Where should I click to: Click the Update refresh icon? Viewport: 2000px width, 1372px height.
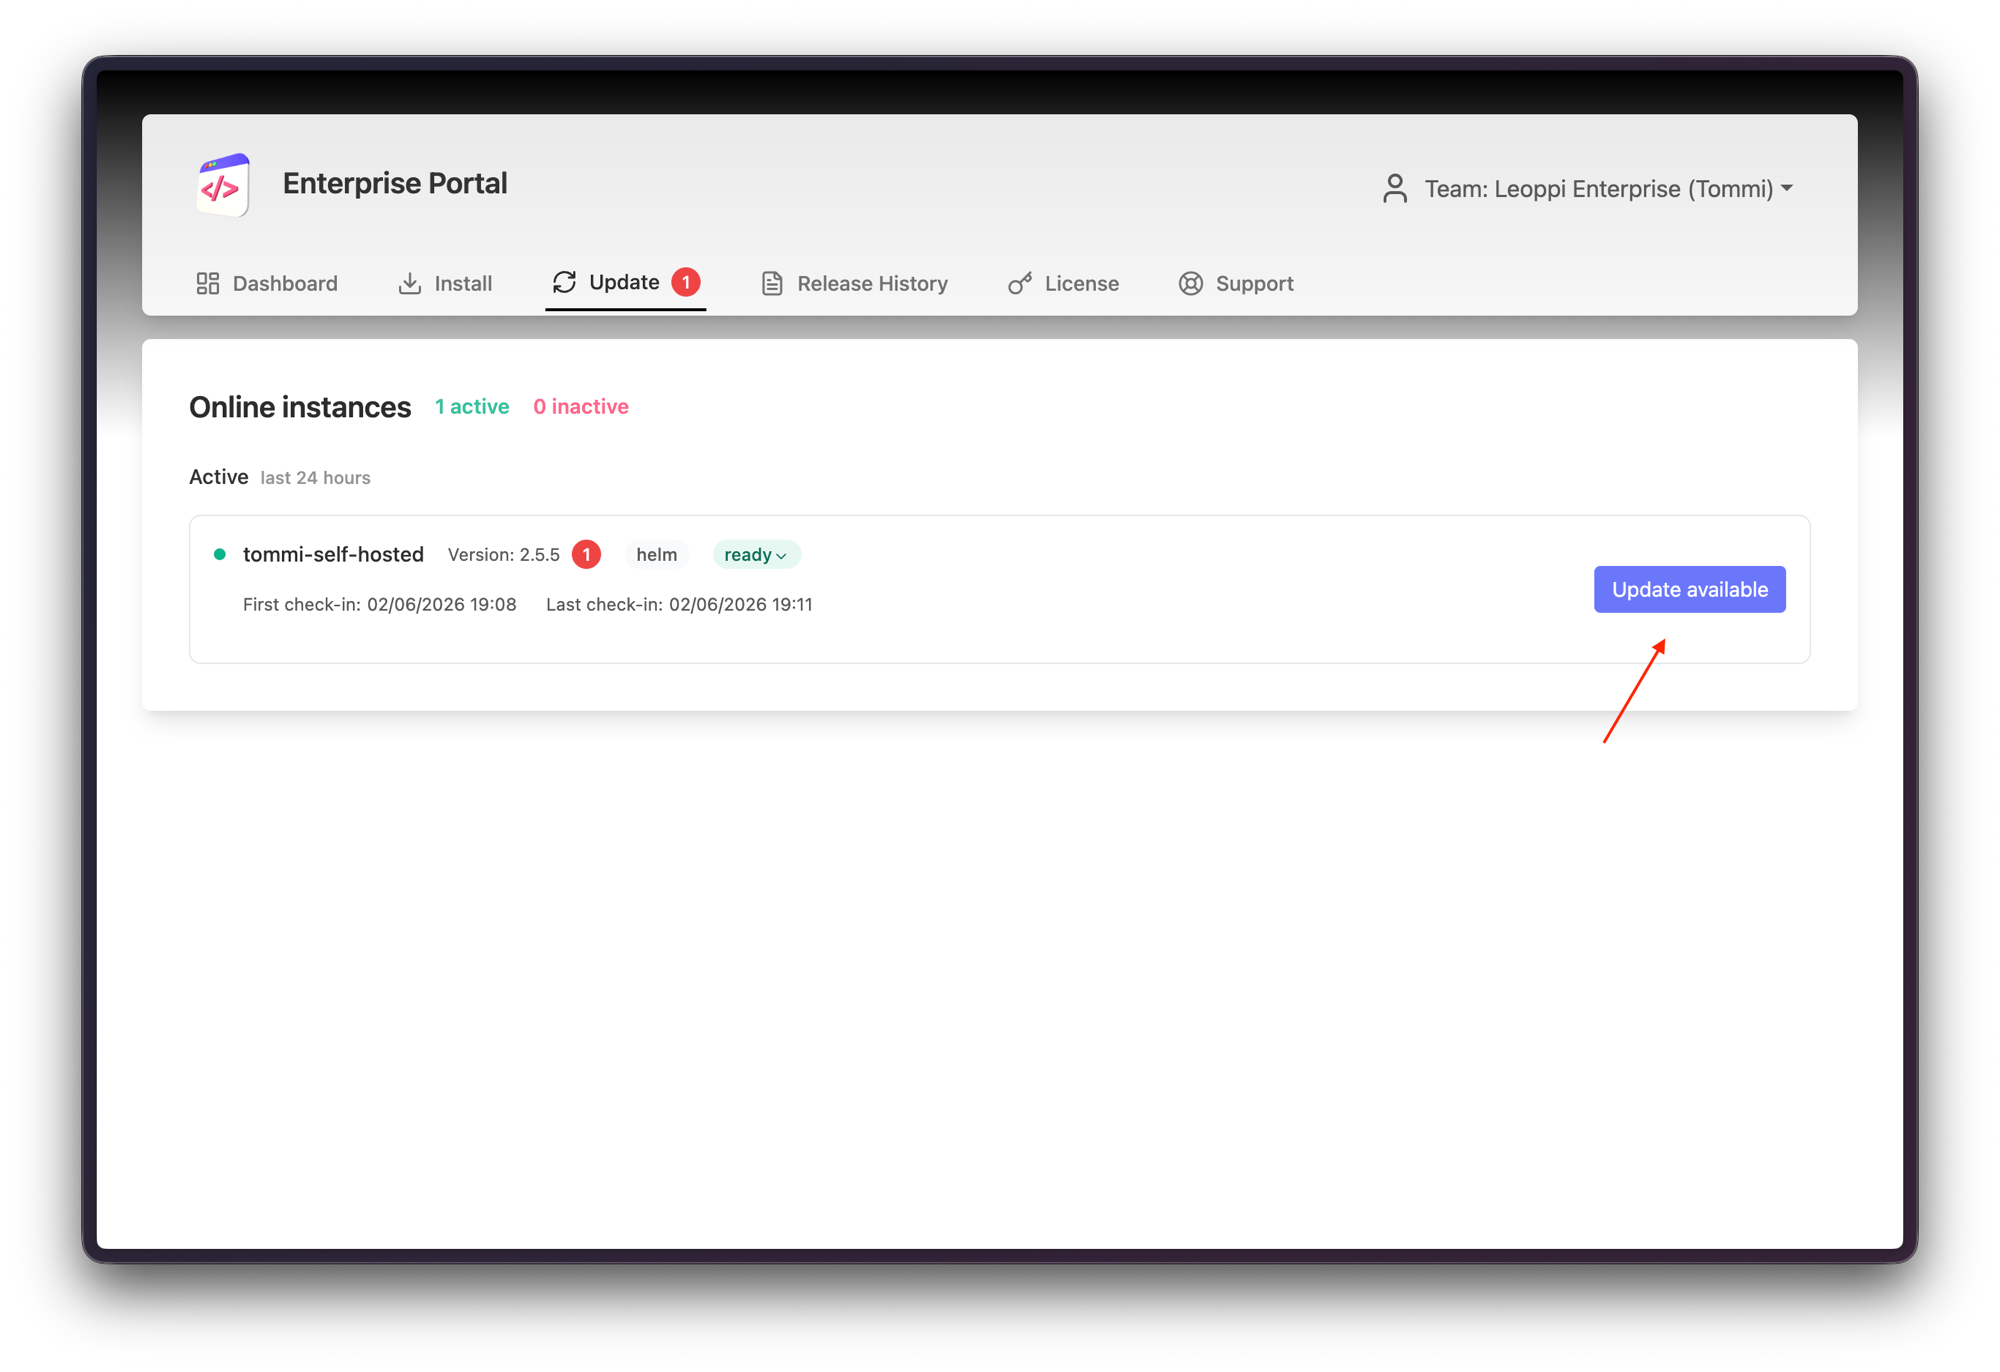[x=564, y=282]
